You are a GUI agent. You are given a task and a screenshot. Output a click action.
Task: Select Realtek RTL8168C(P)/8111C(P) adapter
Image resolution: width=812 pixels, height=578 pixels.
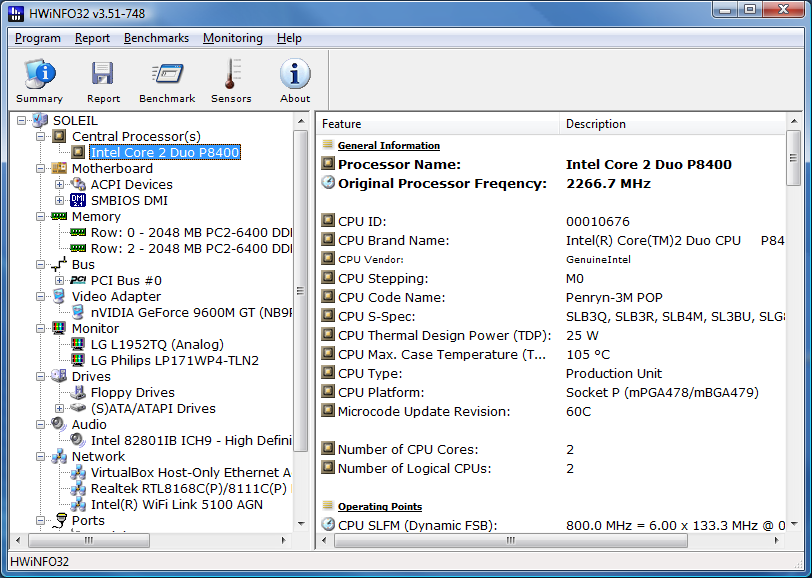(188, 488)
